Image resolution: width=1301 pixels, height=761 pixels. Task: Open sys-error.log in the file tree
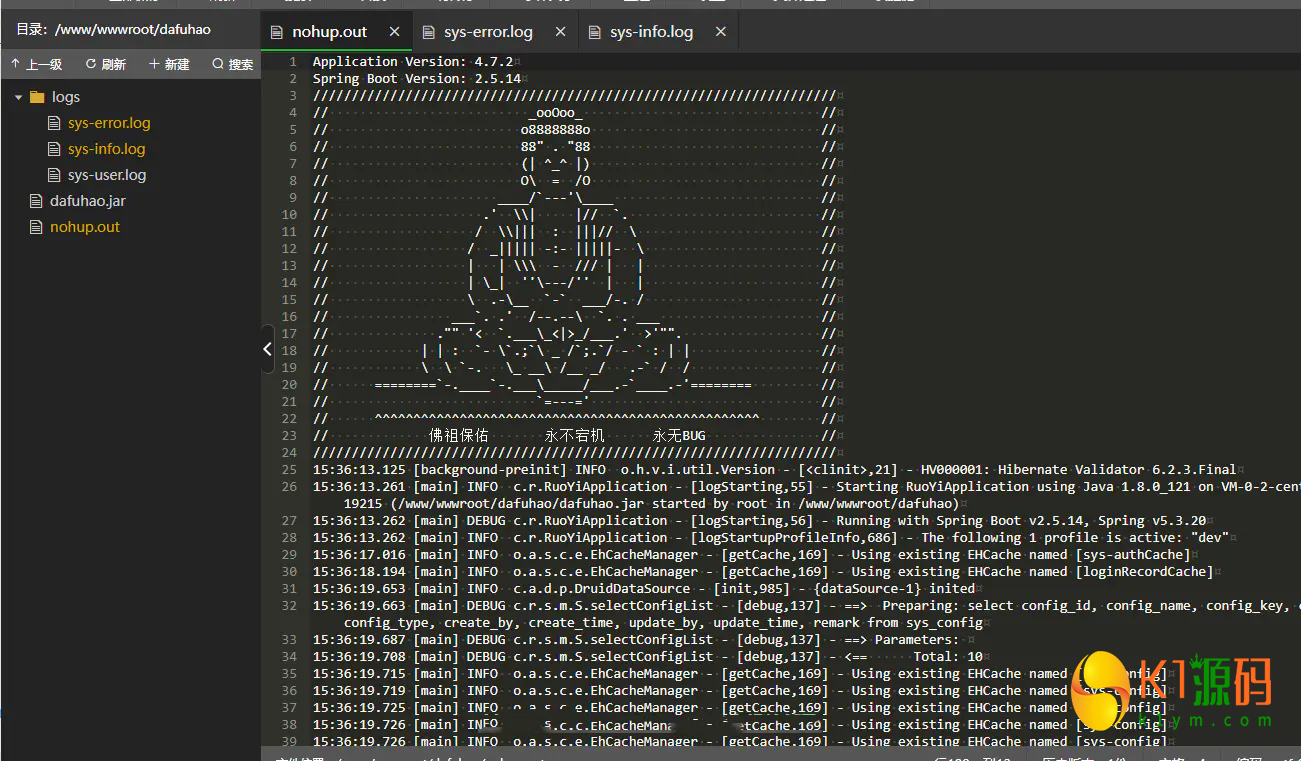tap(109, 123)
